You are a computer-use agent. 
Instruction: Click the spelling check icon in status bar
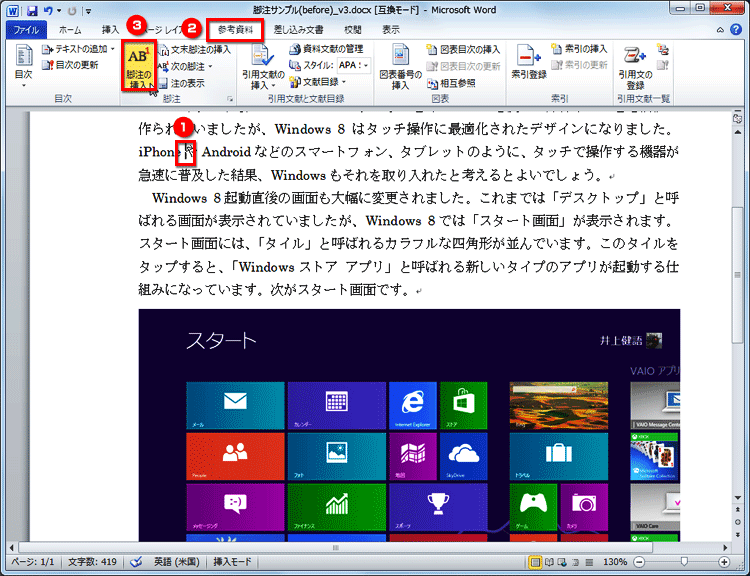tap(136, 562)
